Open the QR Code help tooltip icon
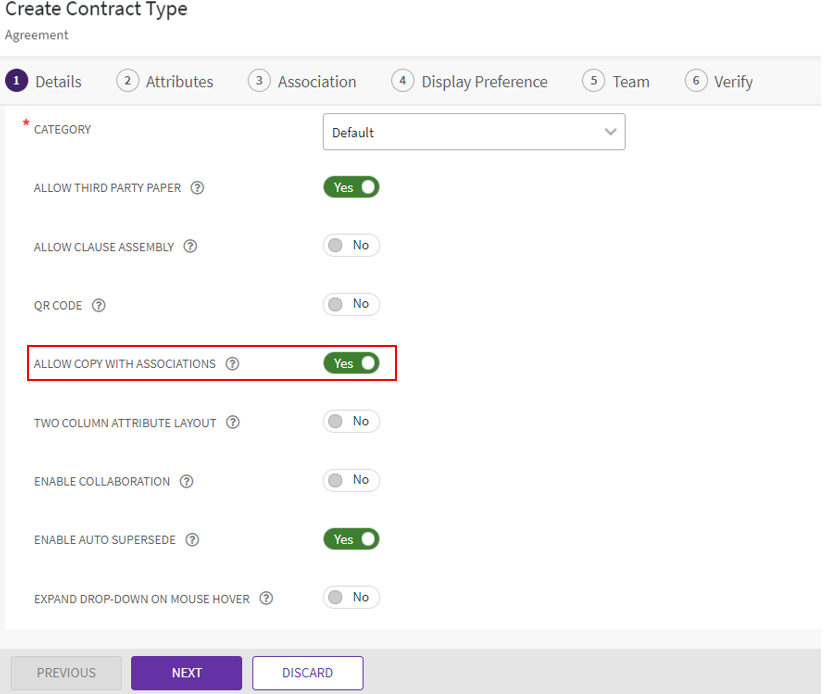 [99, 306]
